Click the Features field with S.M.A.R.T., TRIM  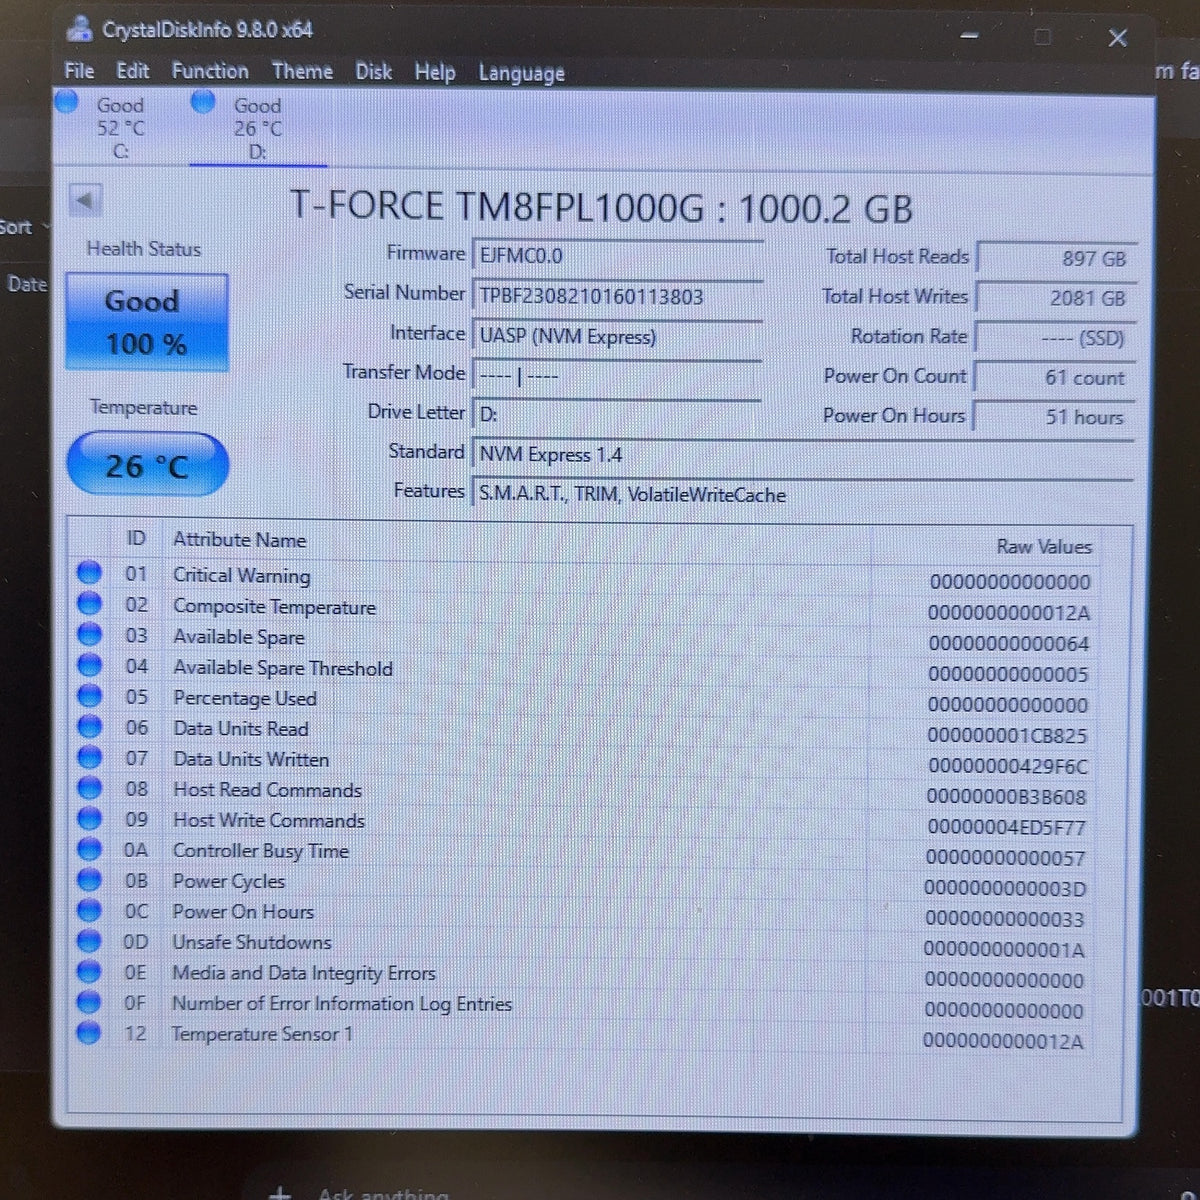(x=803, y=494)
